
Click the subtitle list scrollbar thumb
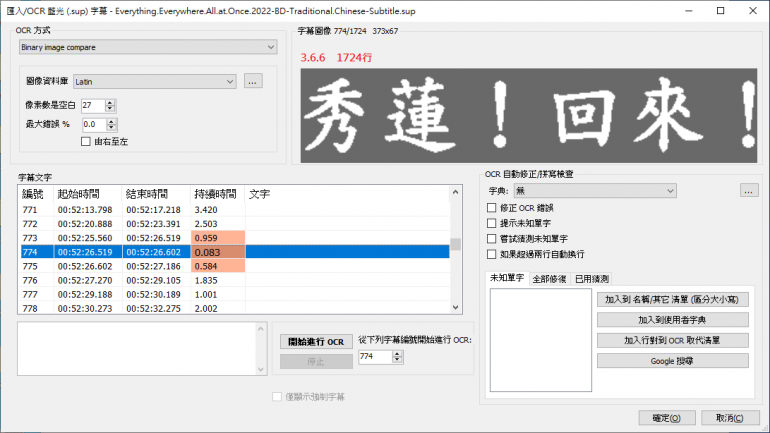click(x=456, y=244)
